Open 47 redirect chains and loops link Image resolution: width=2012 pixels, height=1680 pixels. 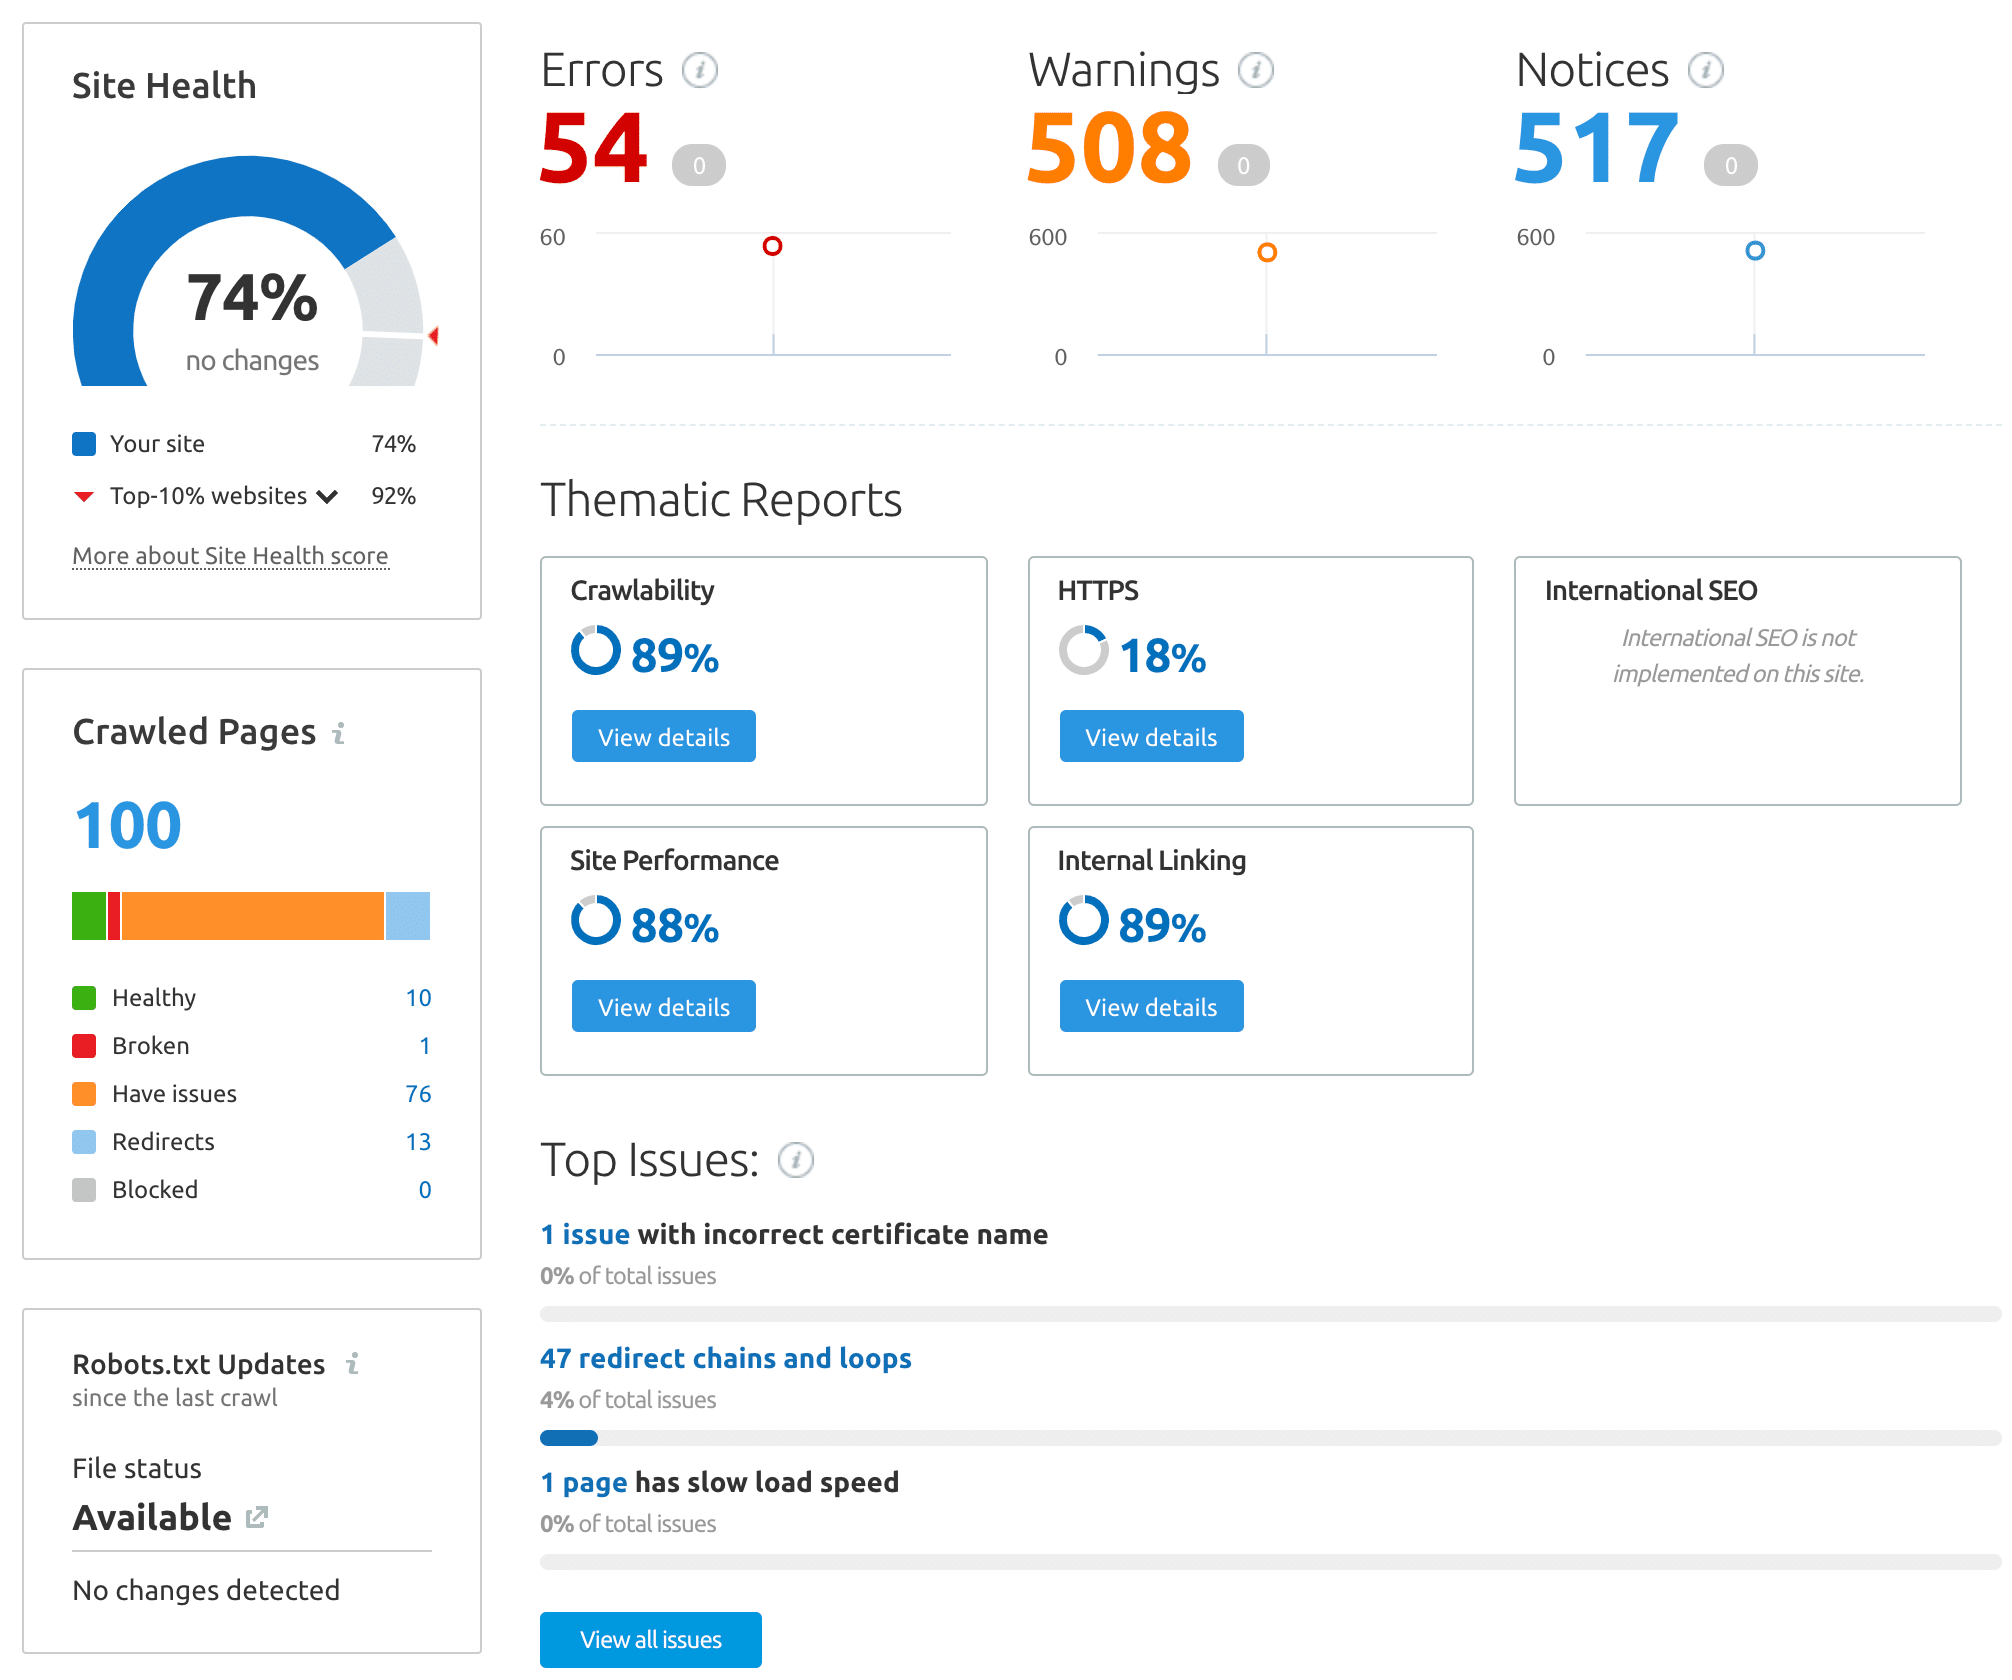tap(726, 1358)
